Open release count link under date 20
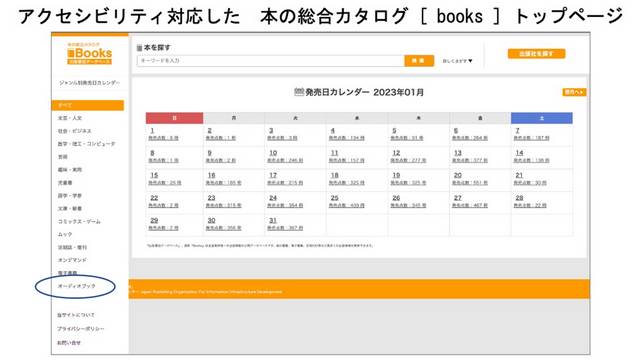640x360 pixels. tap(469, 183)
